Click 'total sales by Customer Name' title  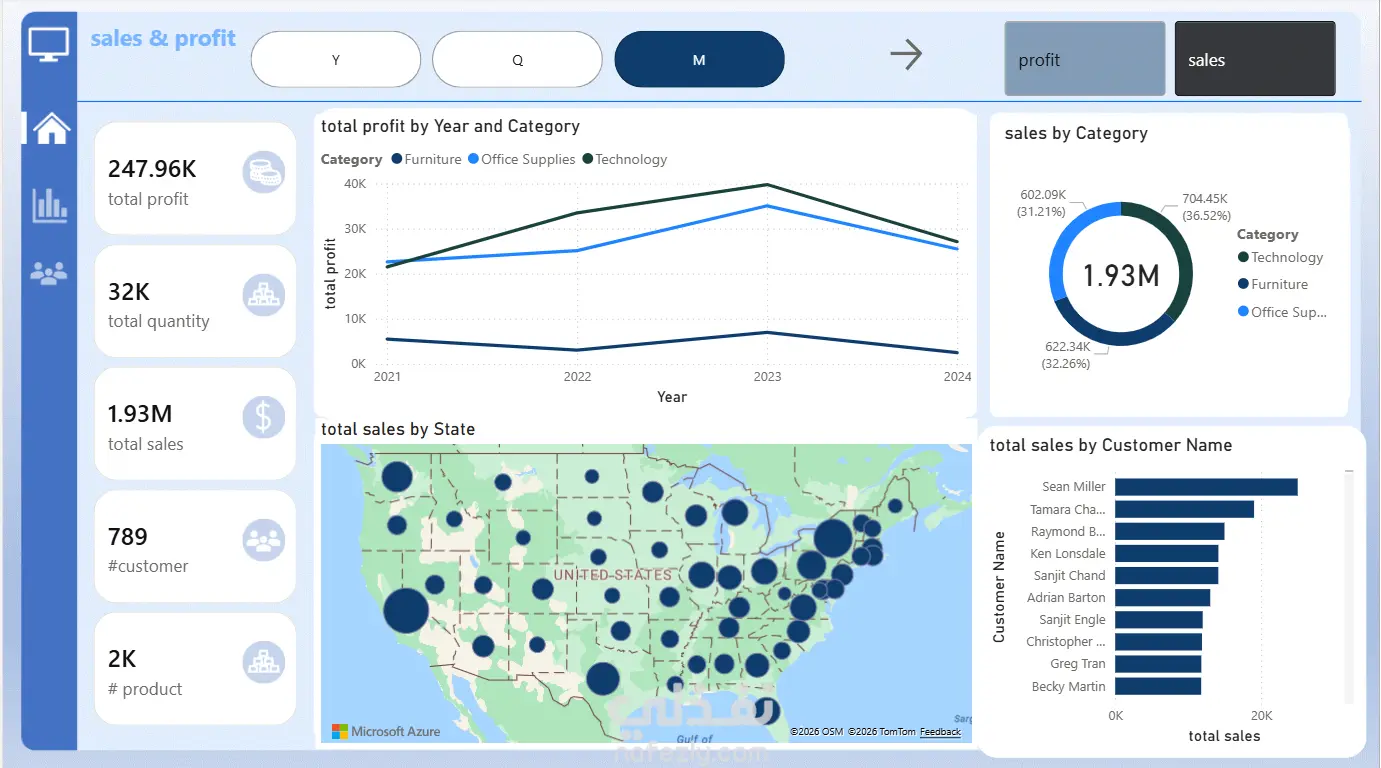[x=1111, y=445]
